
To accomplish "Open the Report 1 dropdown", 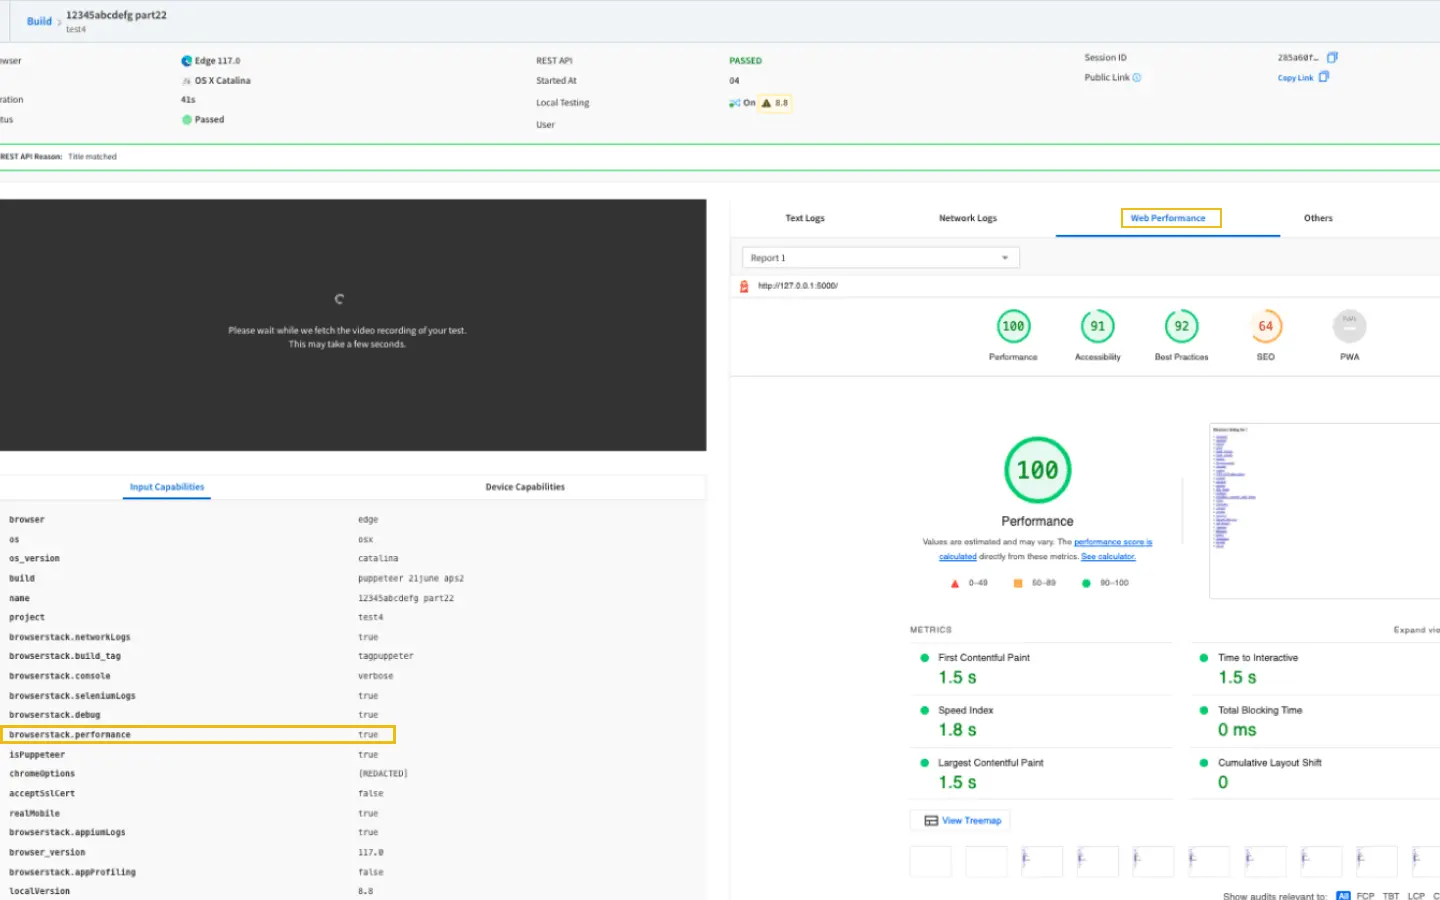I will (x=880, y=258).
